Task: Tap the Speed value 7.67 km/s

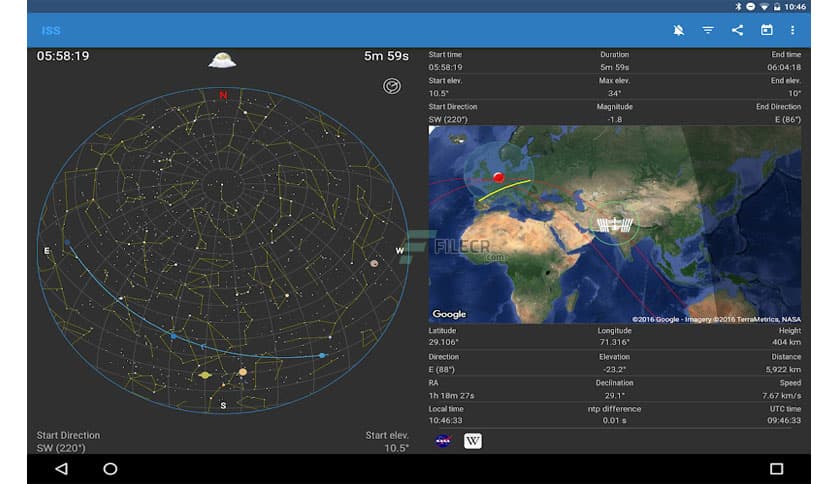Action: (x=782, y=396)
